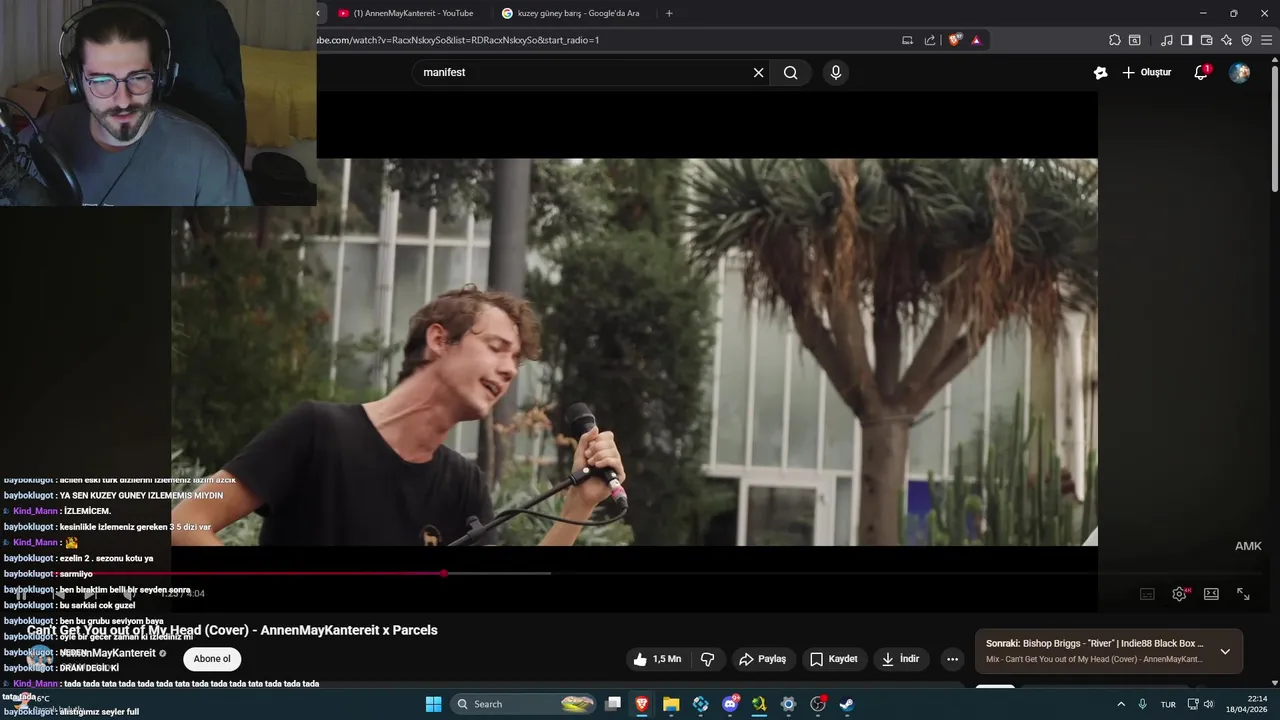Click the YouTube search magnifier button
Screen dimensions: 1280x720
click(791, 72)
